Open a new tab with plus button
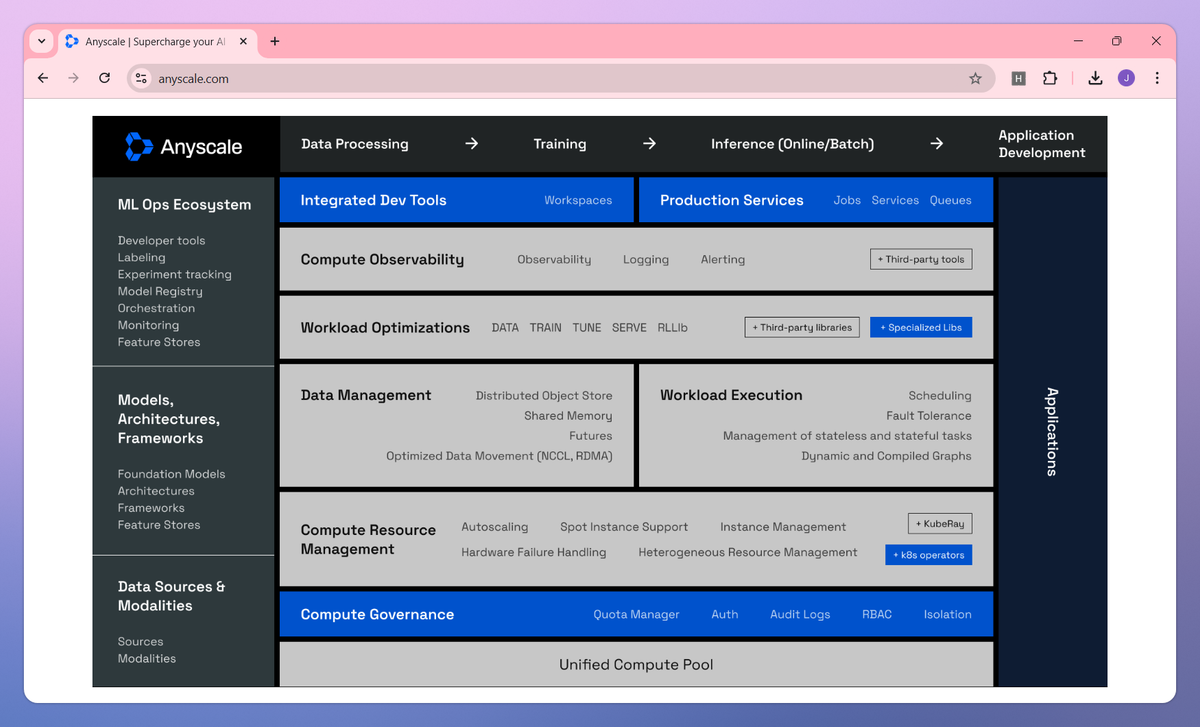Screen dimensions: 1200x727 coord(275,41)
